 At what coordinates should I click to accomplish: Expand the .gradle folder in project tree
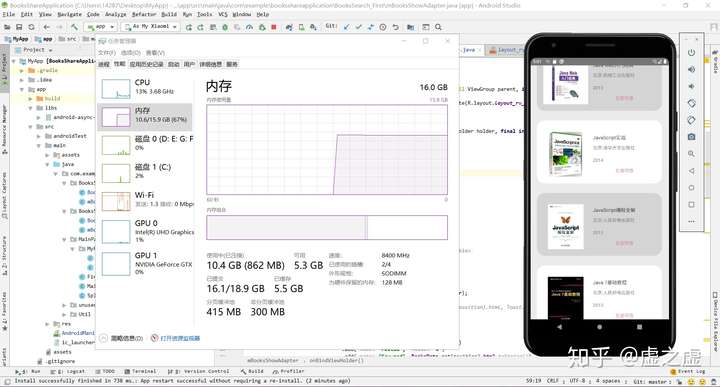click(x=22, y=71)
